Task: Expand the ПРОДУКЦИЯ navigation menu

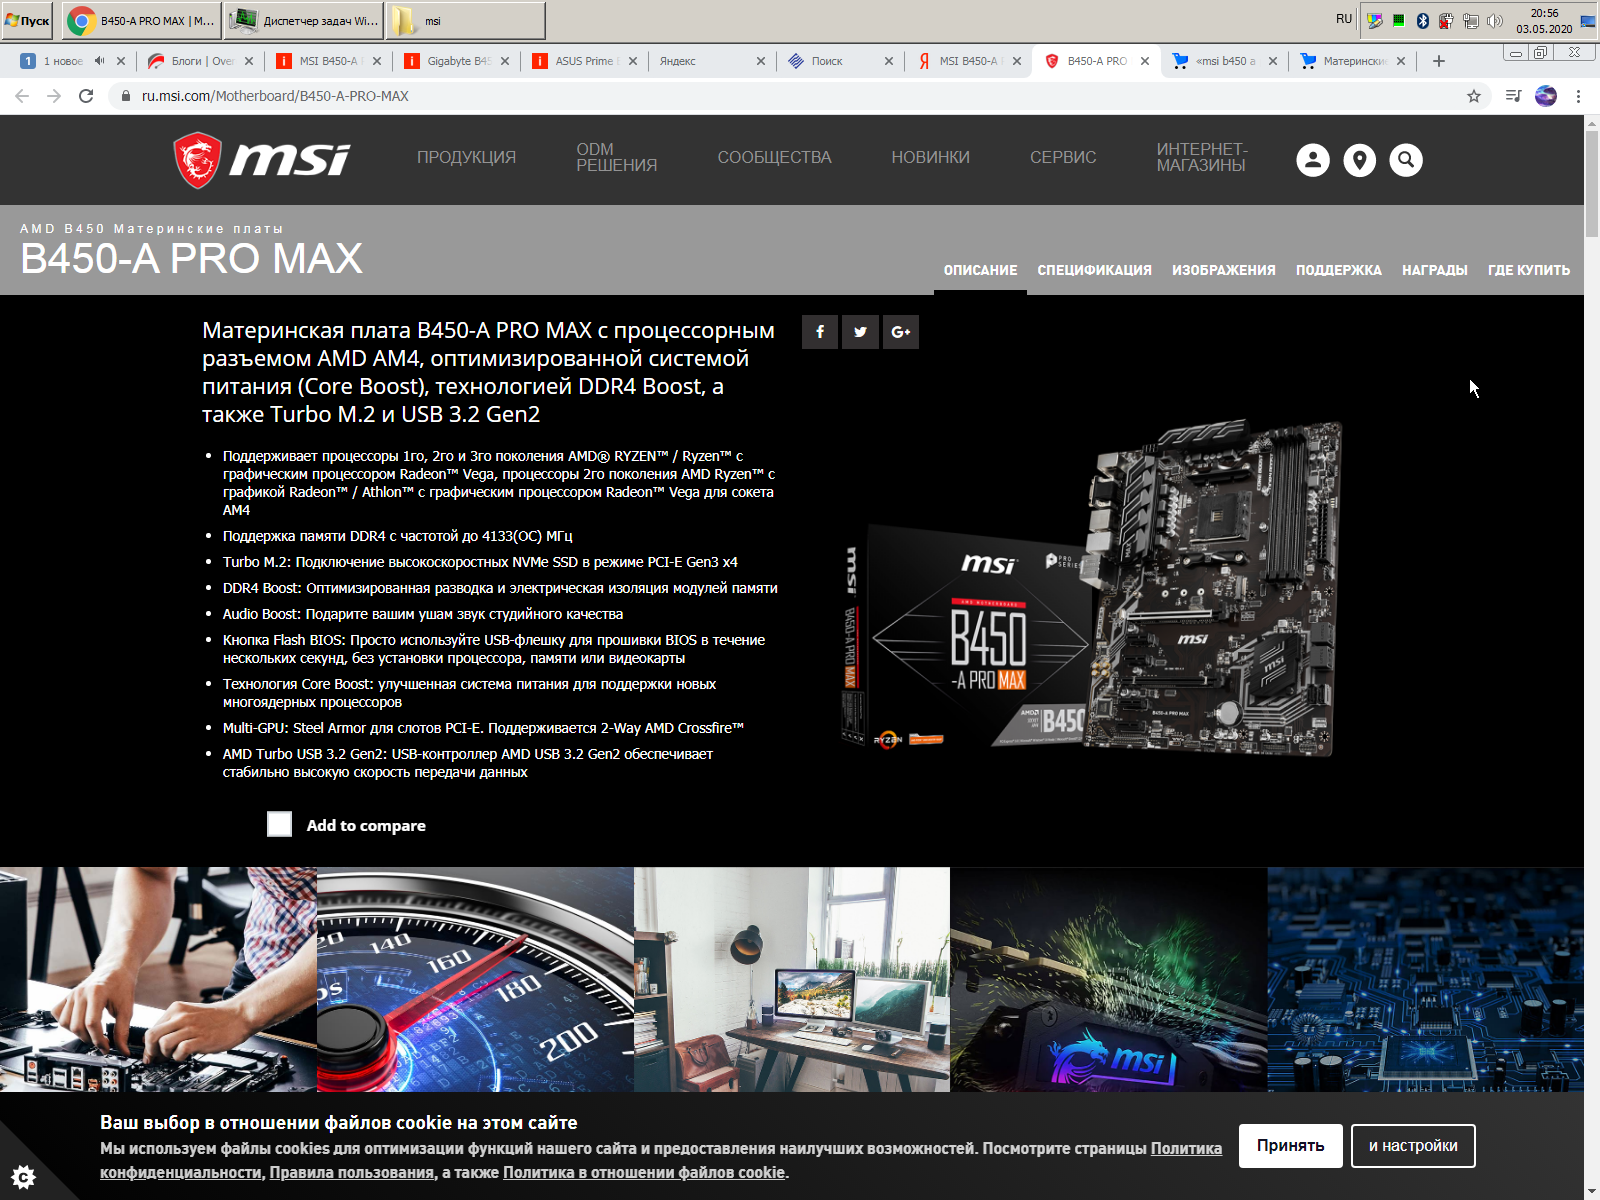Action: (x=466, y=158)
